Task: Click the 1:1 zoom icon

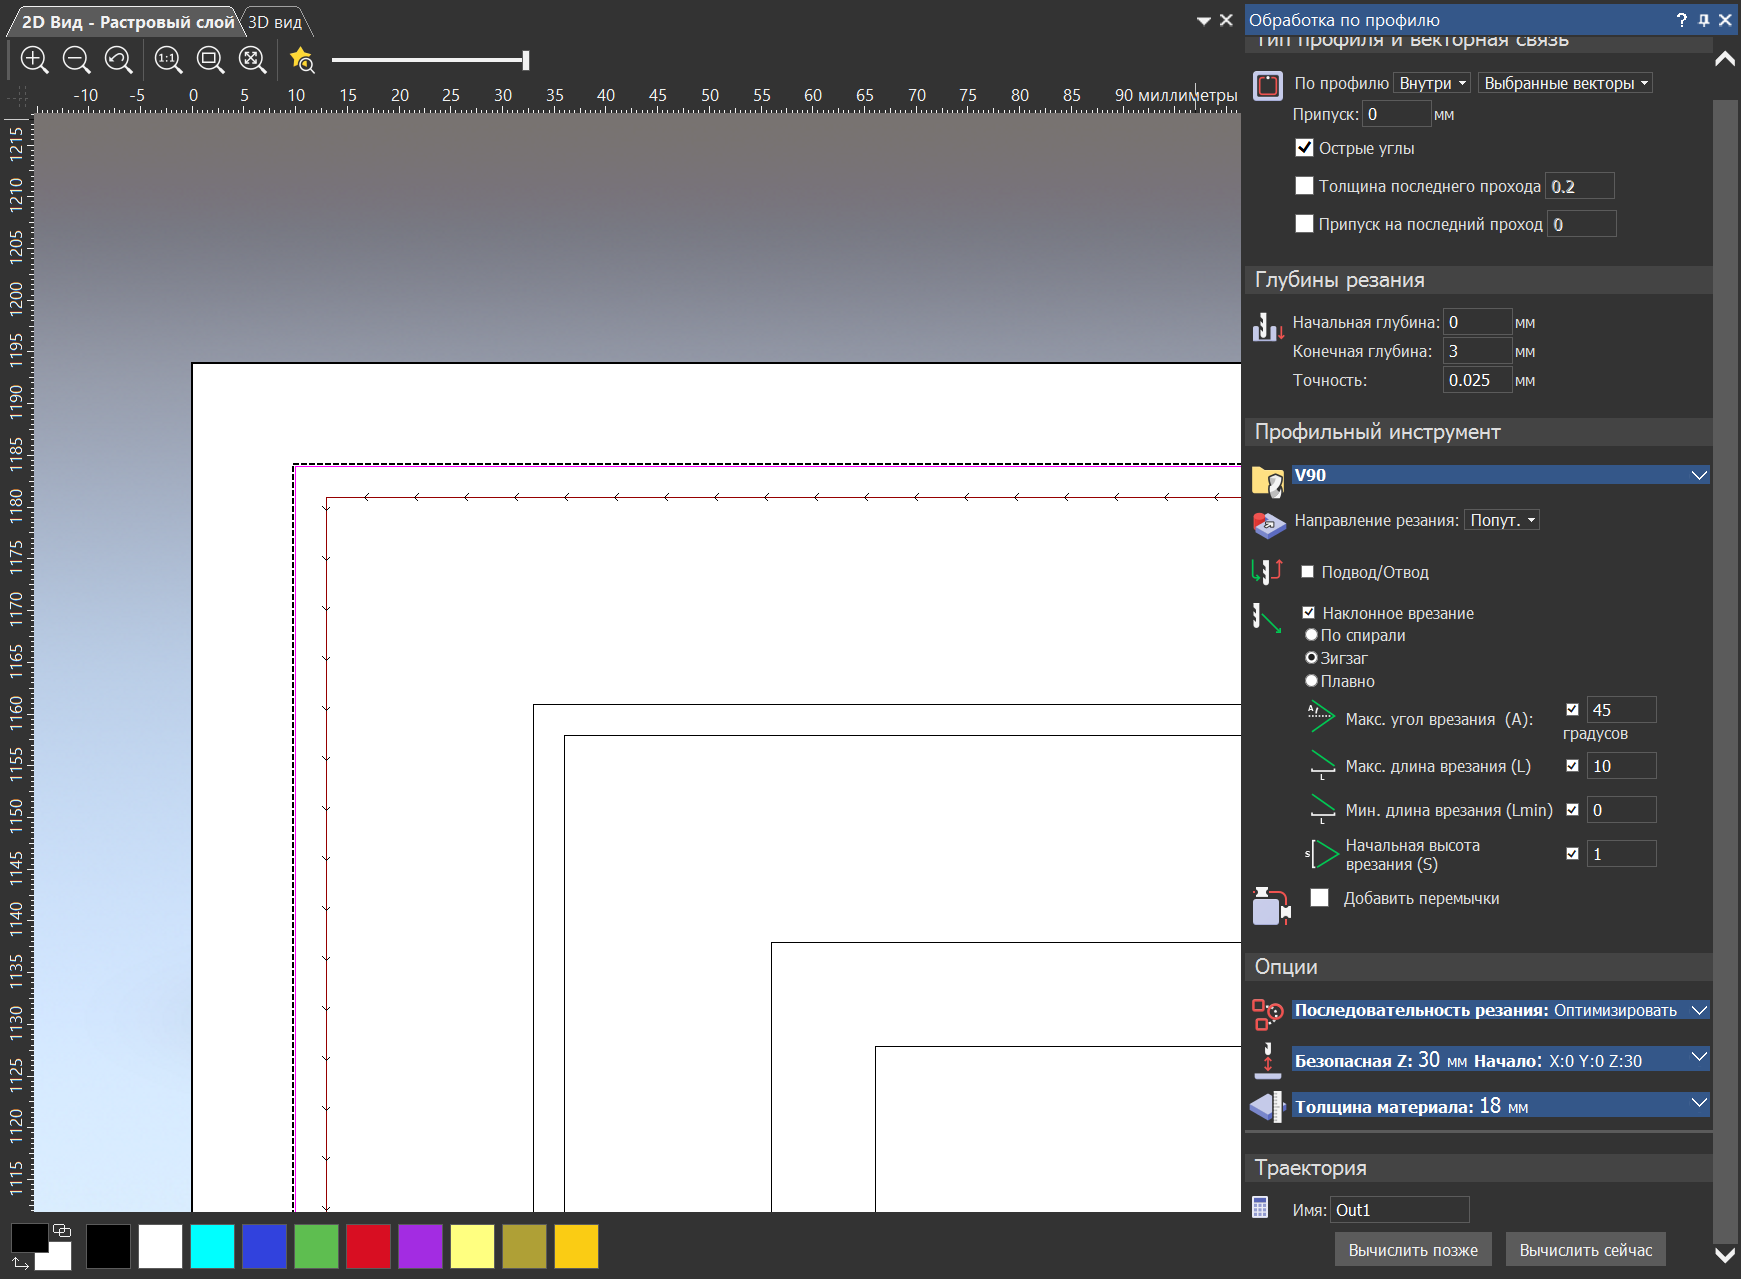Action: pos(168,60)
